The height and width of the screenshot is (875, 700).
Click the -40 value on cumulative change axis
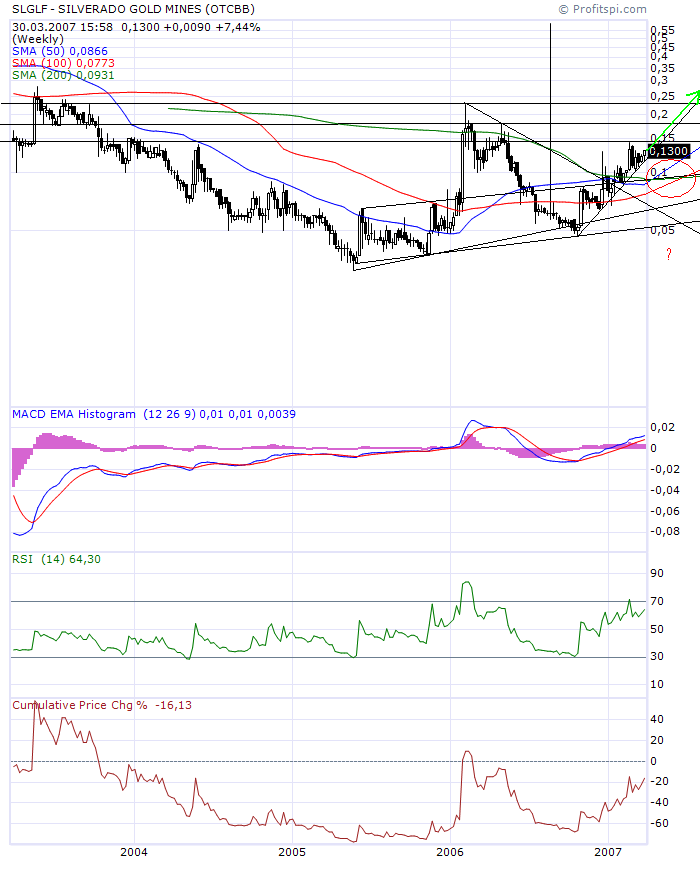tap(660, 802)
